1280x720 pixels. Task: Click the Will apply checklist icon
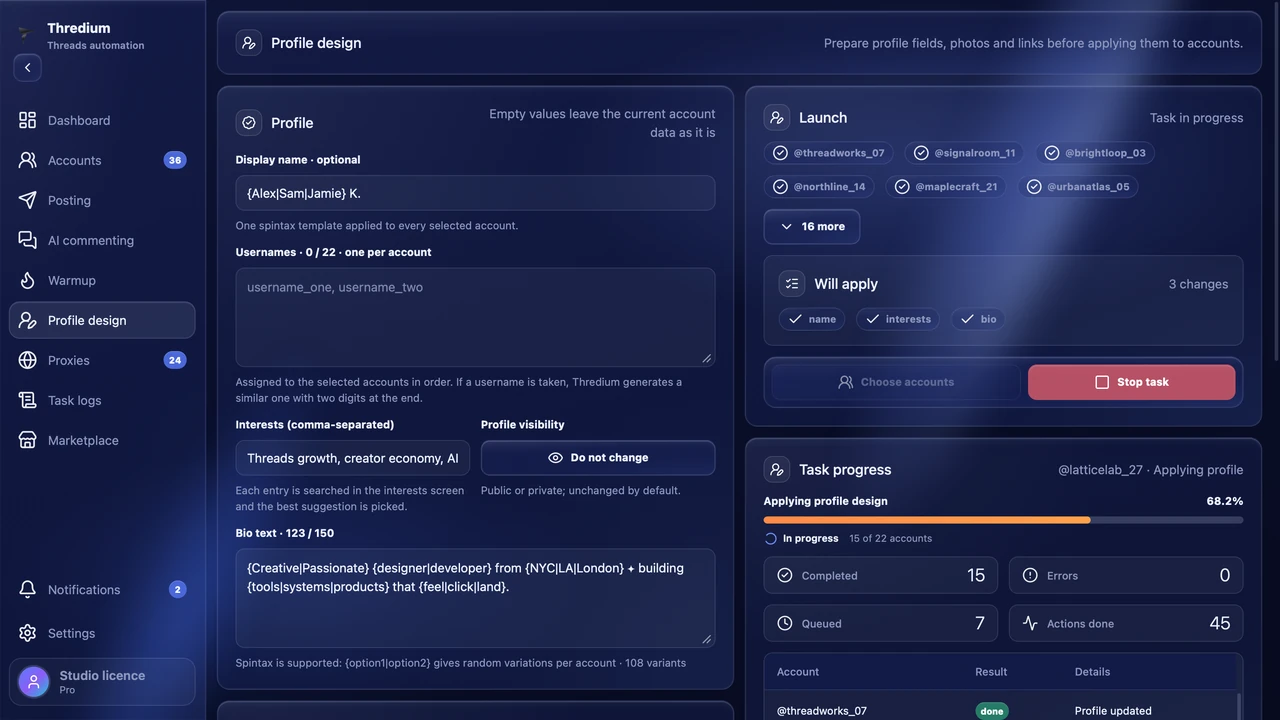(792, 284)
